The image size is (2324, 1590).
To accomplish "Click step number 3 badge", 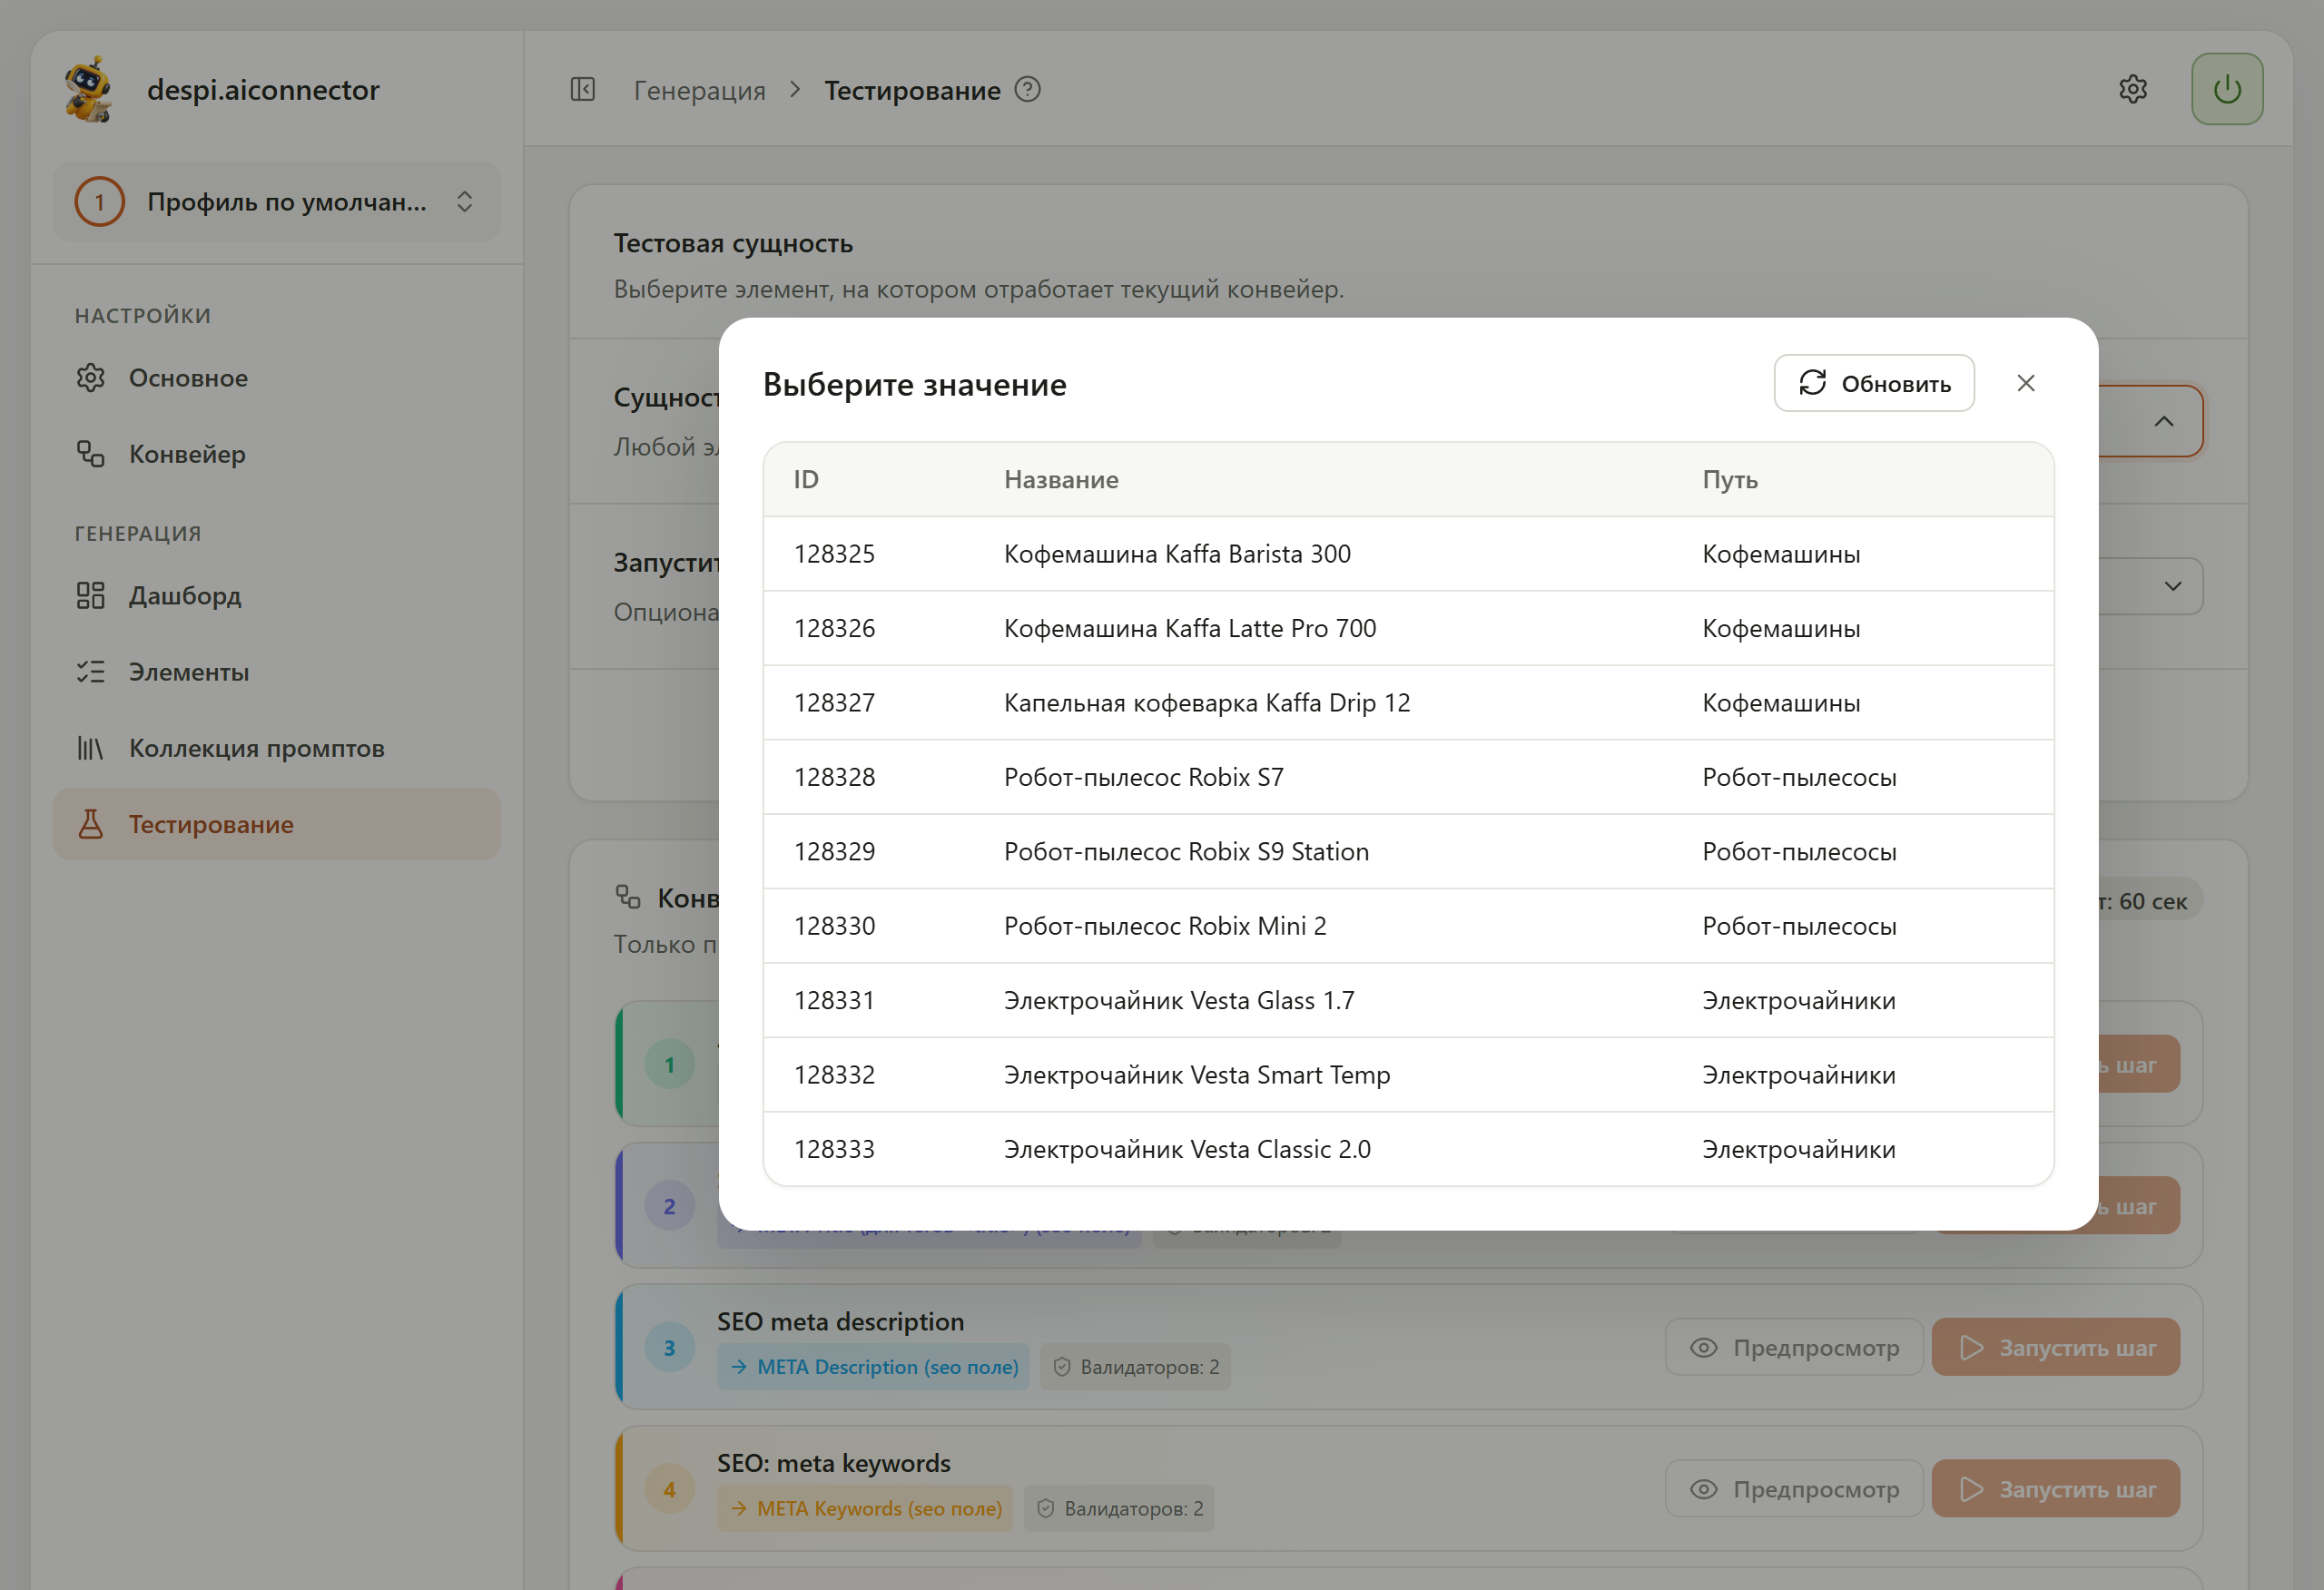I will [669, 1348].
